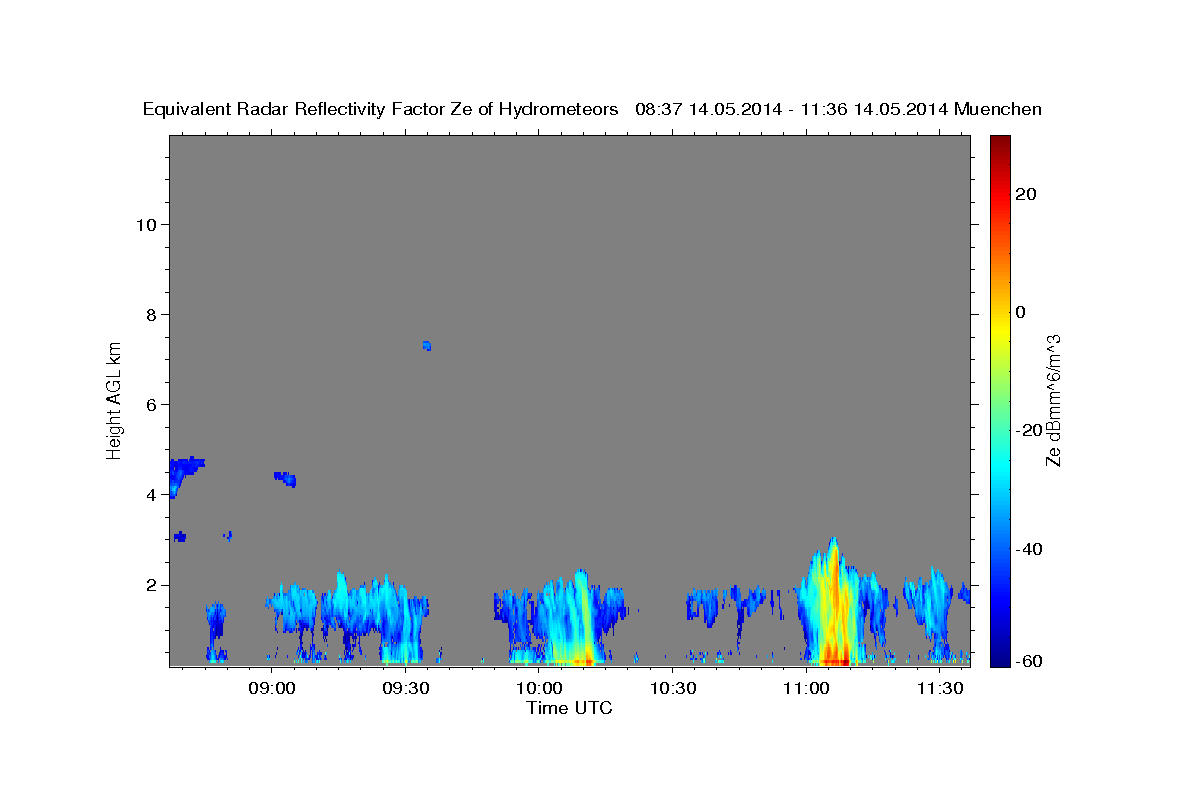Click the '09:30' time tick label
This screenshot has width=1200, height=800.
click(x=405, y=689)
